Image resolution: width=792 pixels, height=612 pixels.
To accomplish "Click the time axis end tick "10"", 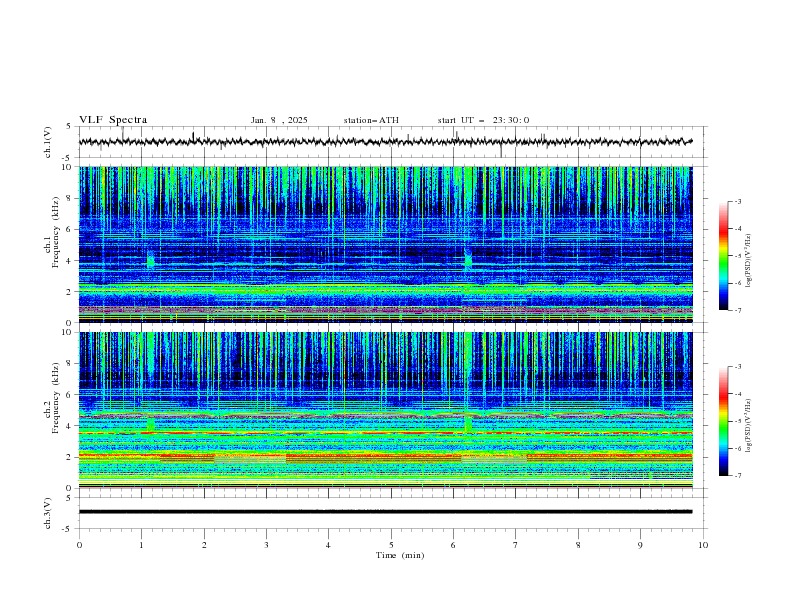I will [703, 545].
